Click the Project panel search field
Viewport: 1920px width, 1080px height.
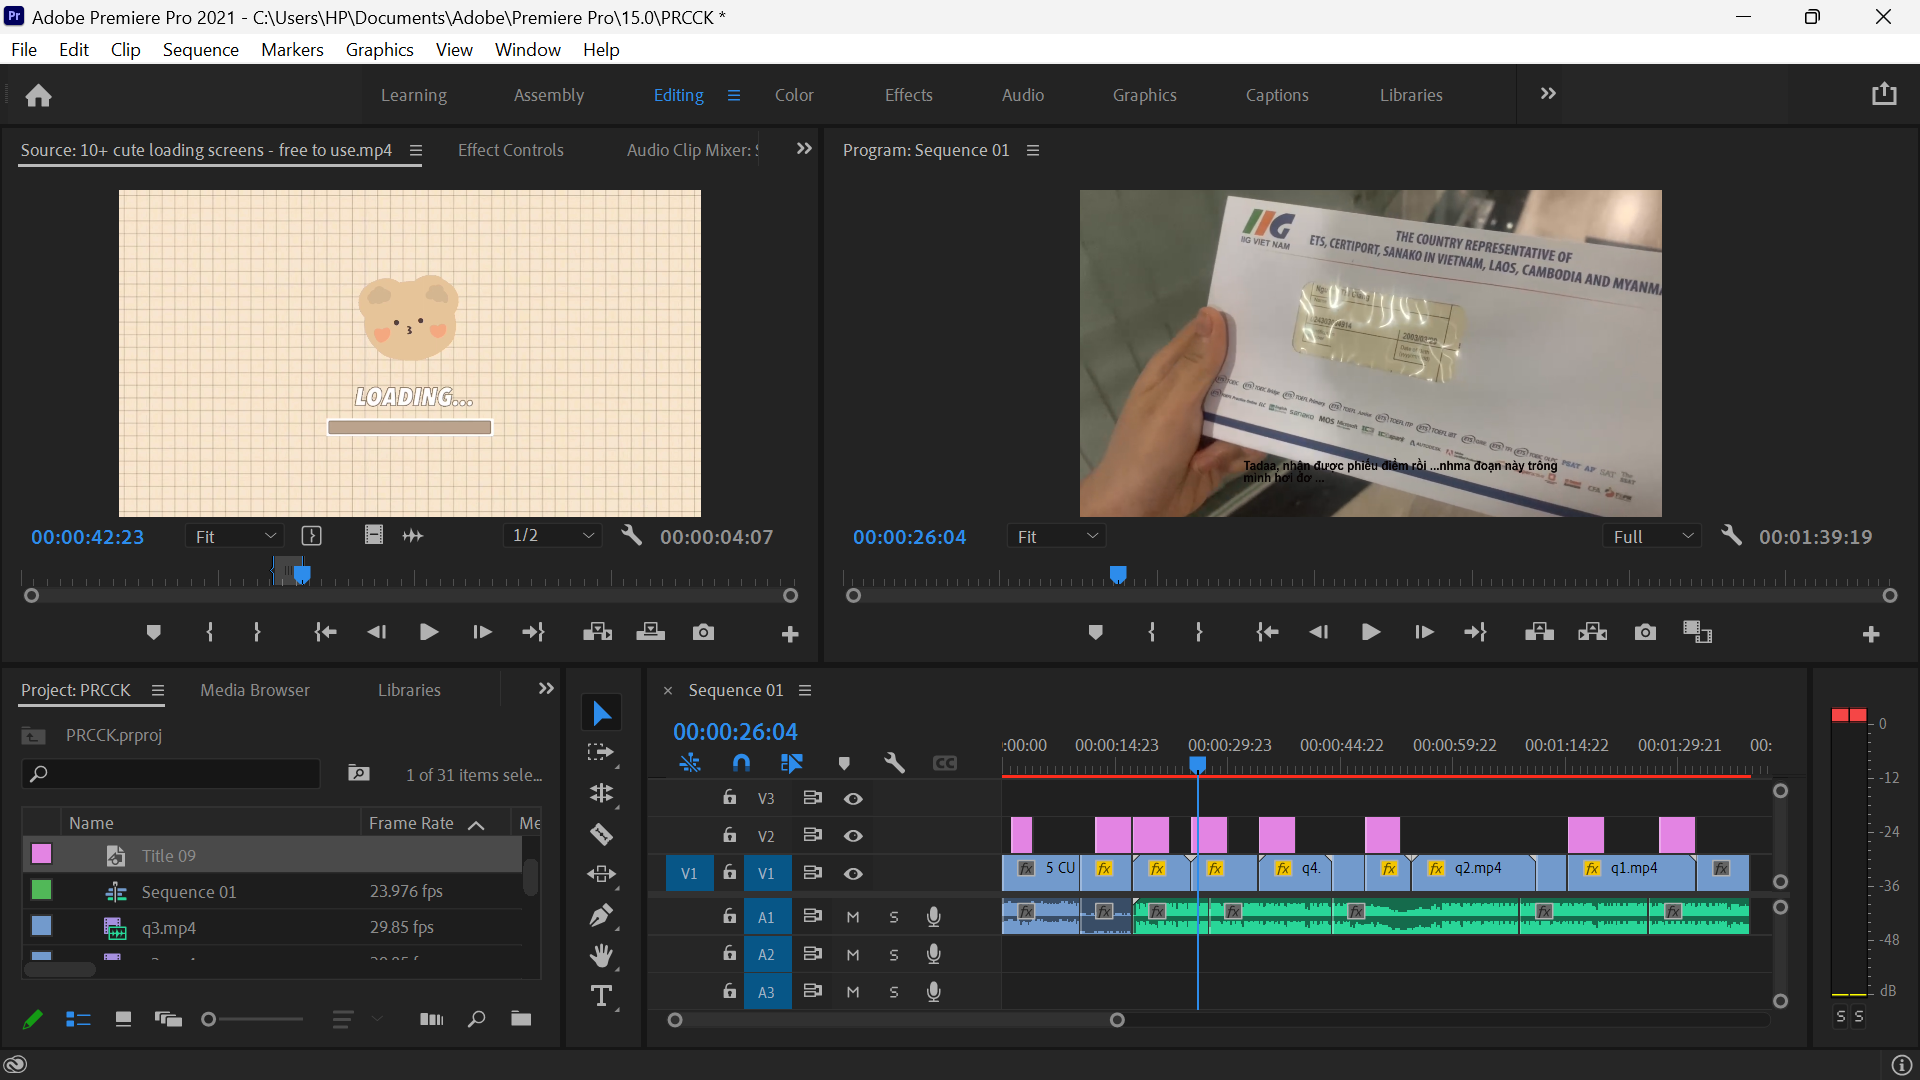coord(172,774)
